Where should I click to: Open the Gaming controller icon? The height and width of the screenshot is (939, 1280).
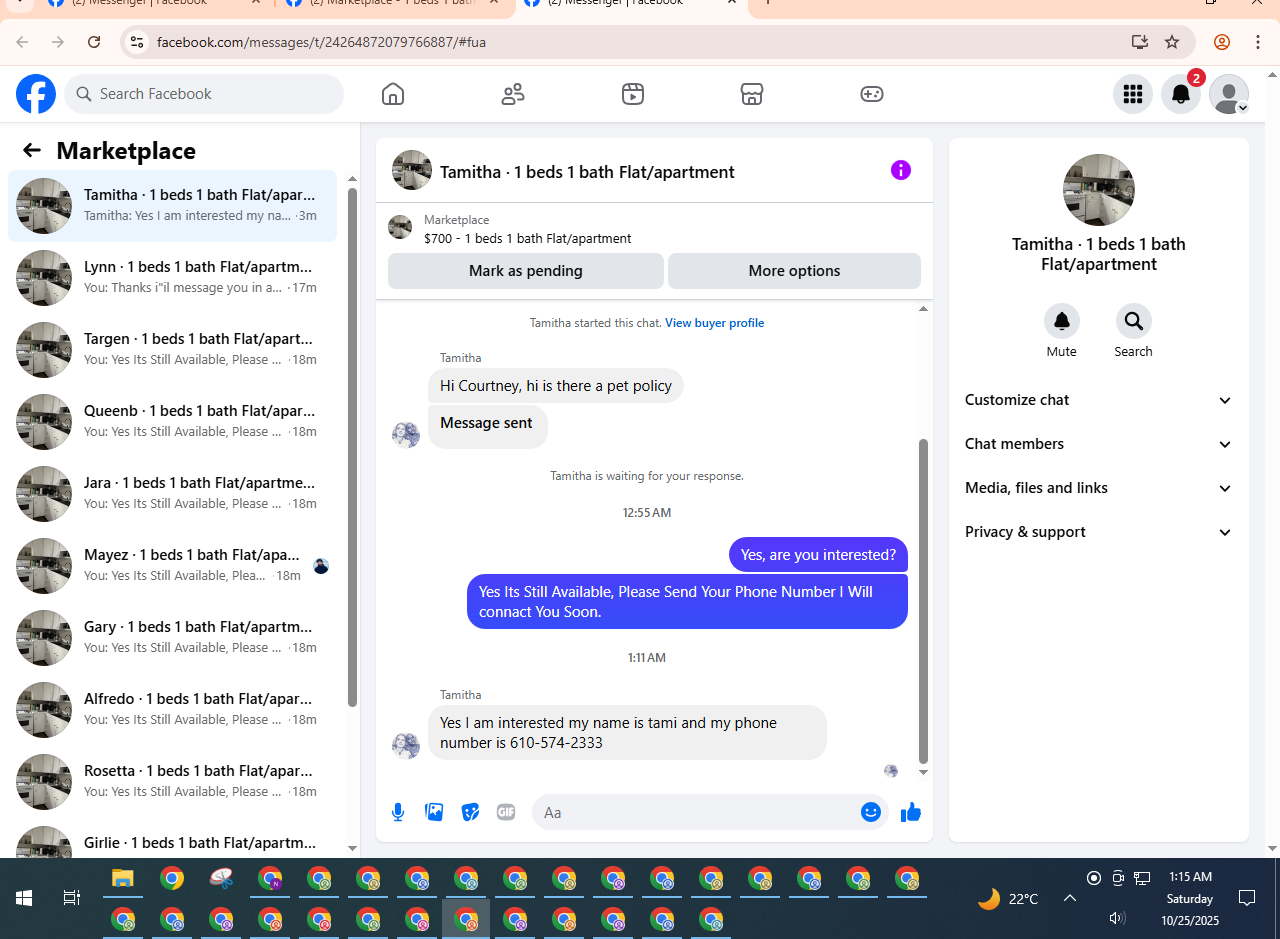[x=872, y=94]
